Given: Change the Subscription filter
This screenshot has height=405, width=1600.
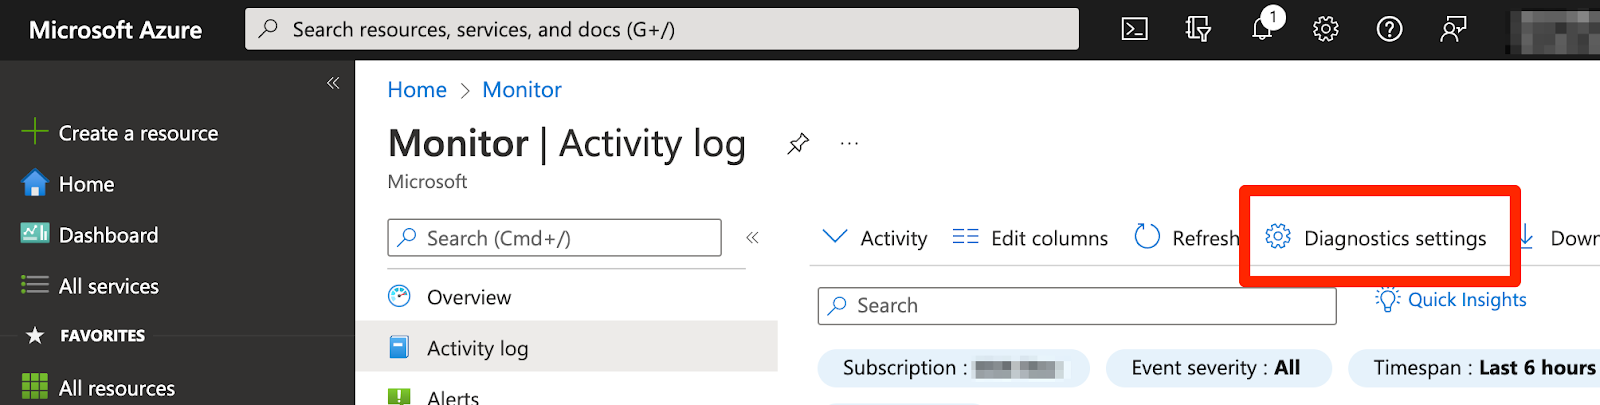Looking at the screenshot, I should 953,368.
